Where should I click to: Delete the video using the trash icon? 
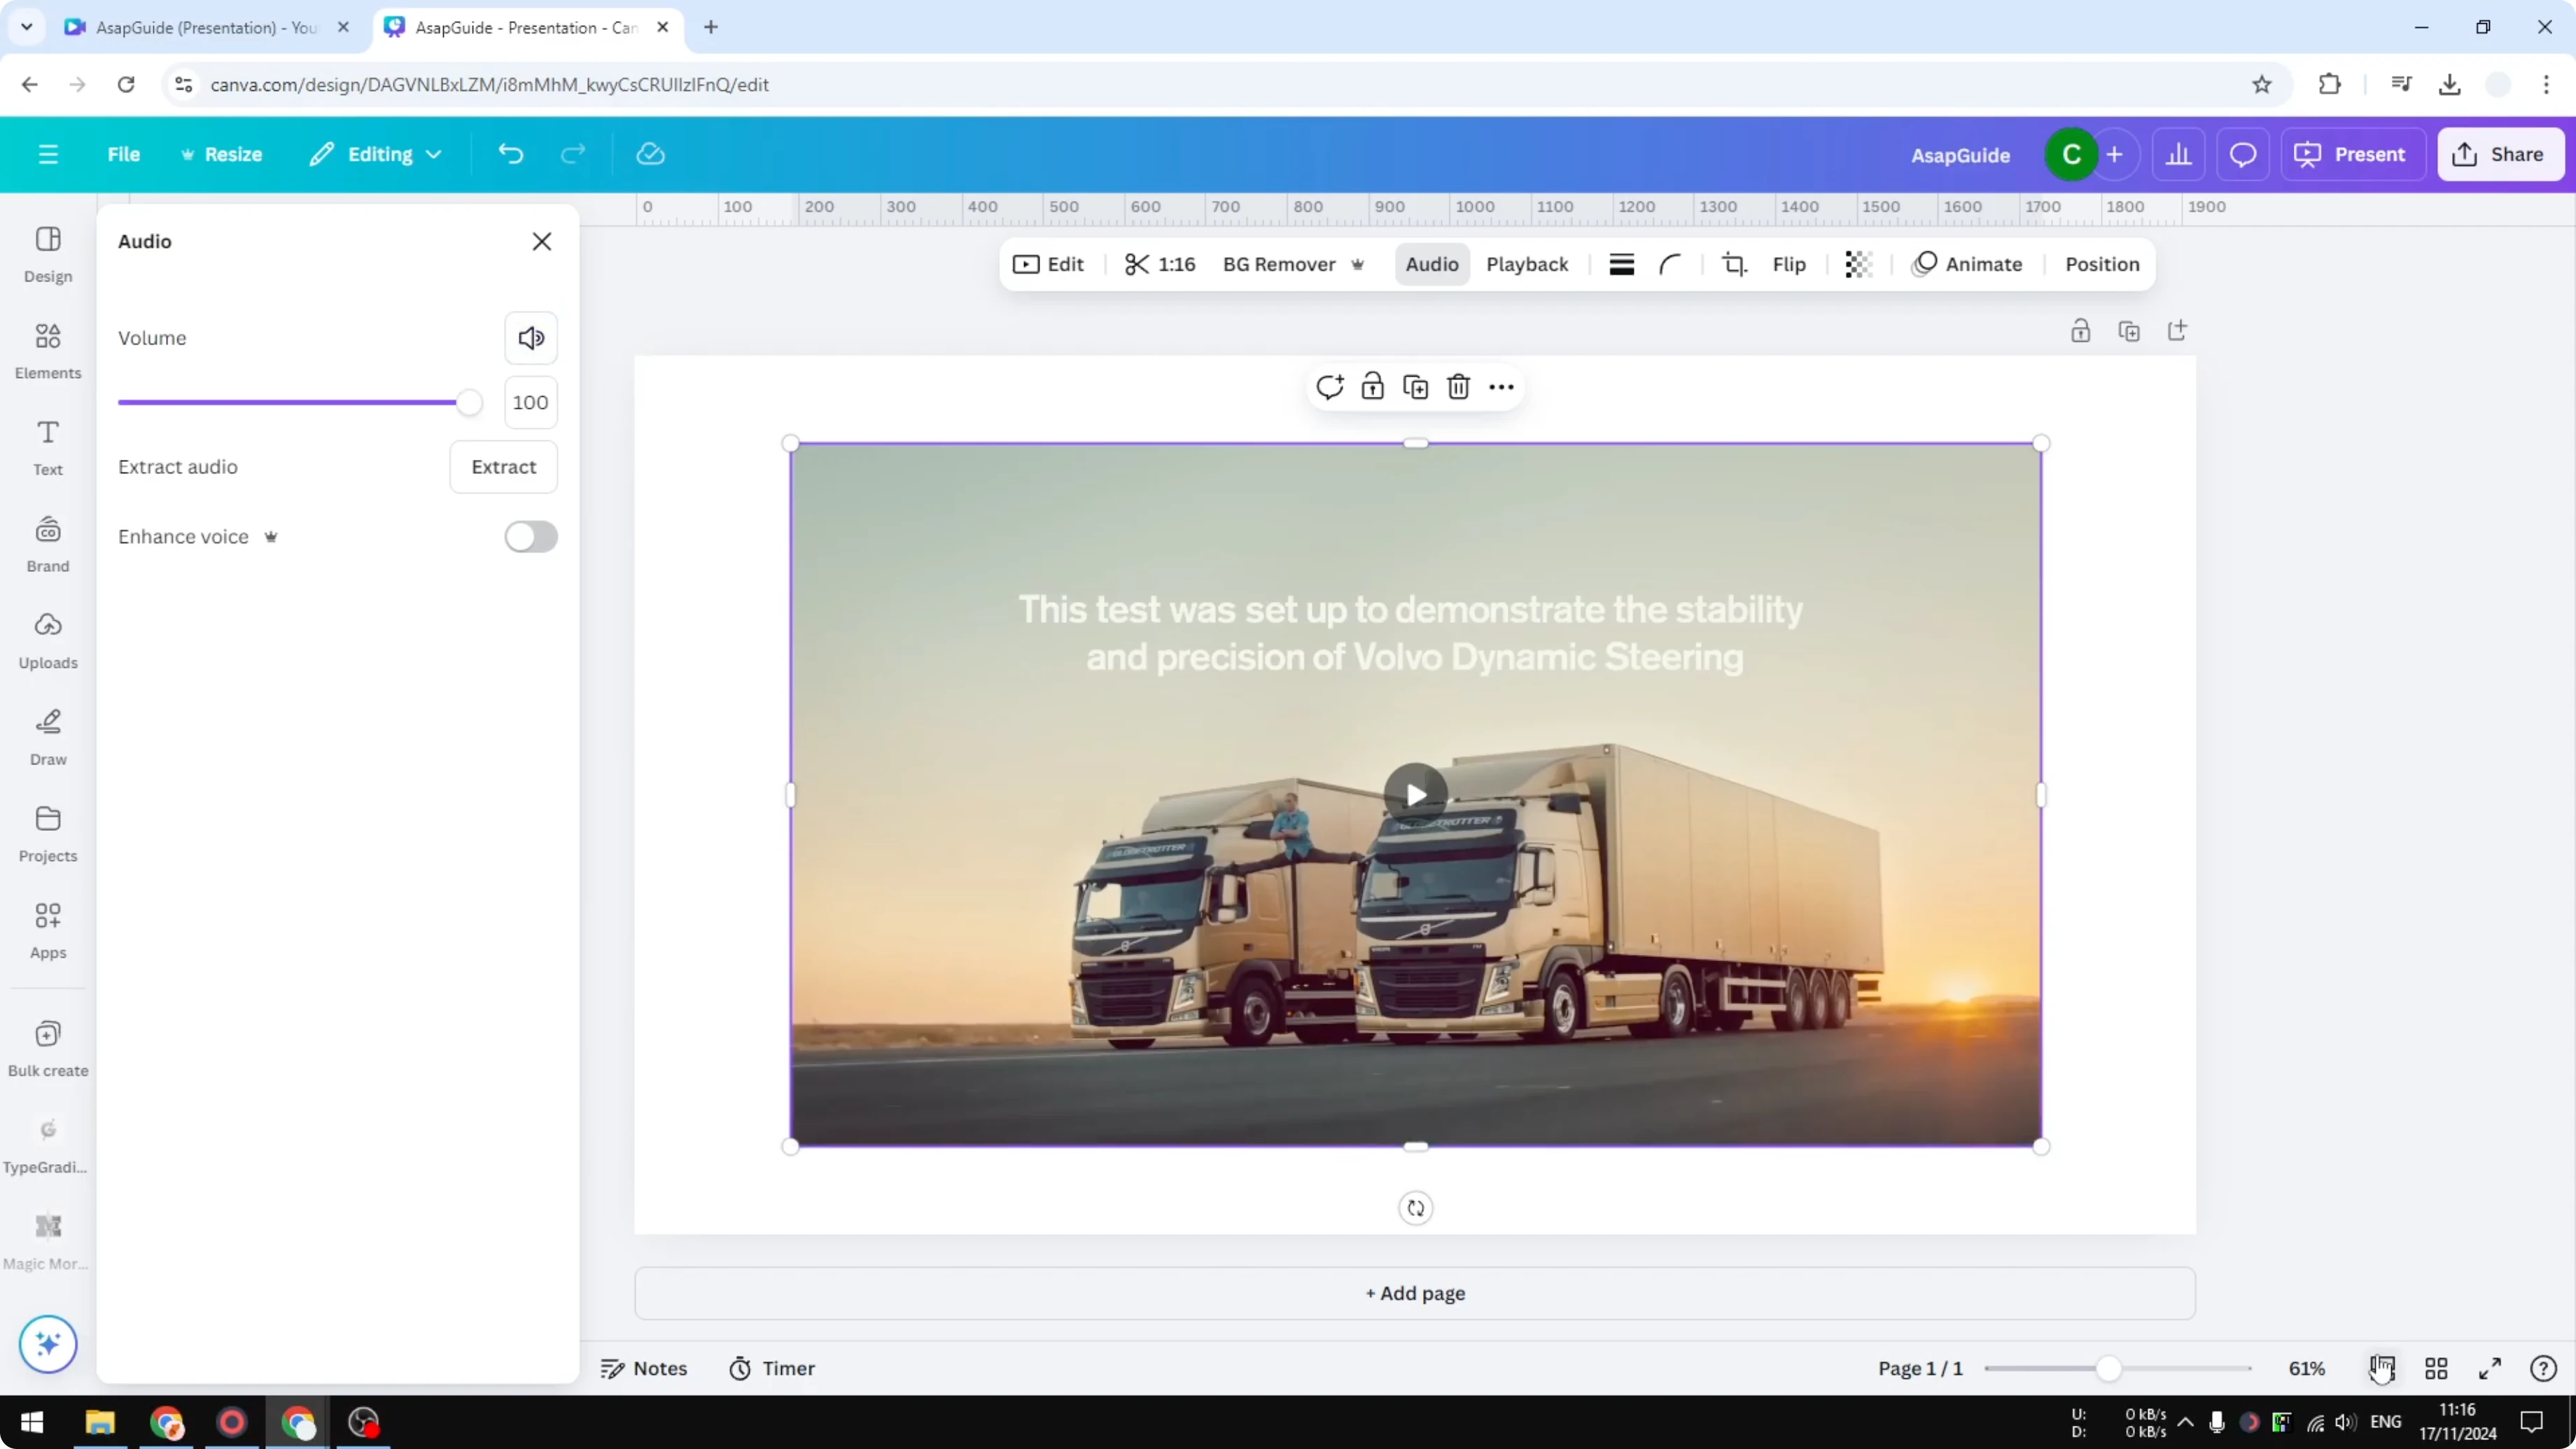1458,387
